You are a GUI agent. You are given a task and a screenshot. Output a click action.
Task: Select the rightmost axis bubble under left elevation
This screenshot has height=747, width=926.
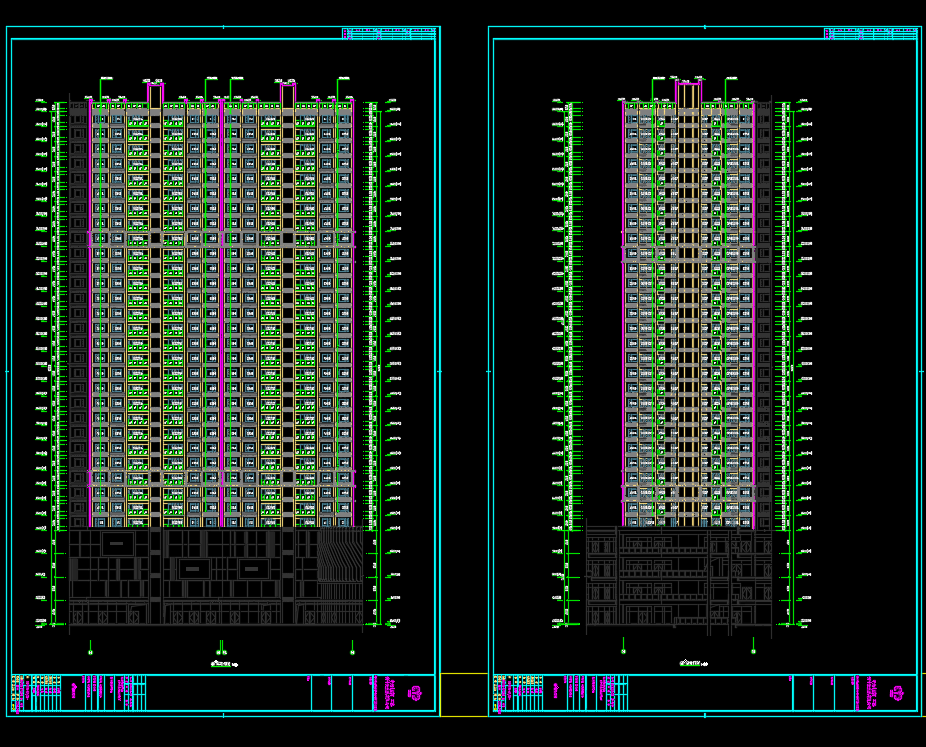[353, 653]
